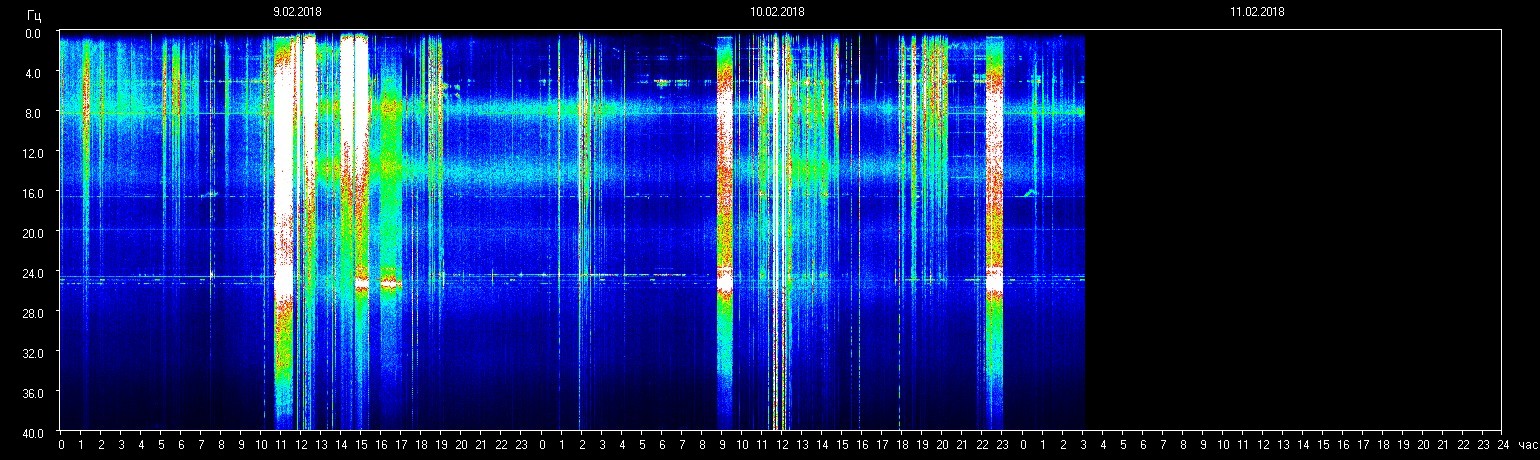Click the Гц frequency axis label

(34, 15)
